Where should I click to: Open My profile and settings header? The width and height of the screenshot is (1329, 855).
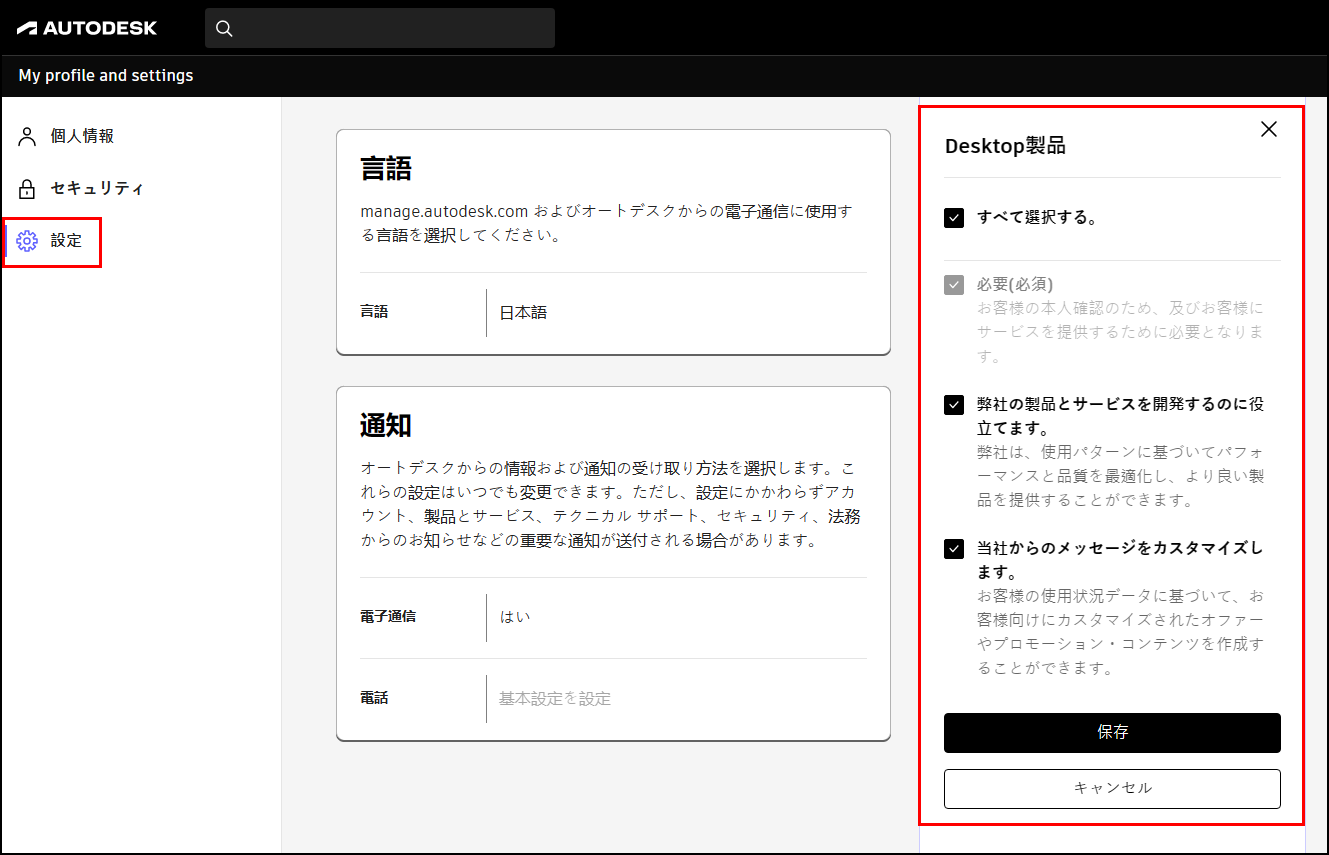105,75
